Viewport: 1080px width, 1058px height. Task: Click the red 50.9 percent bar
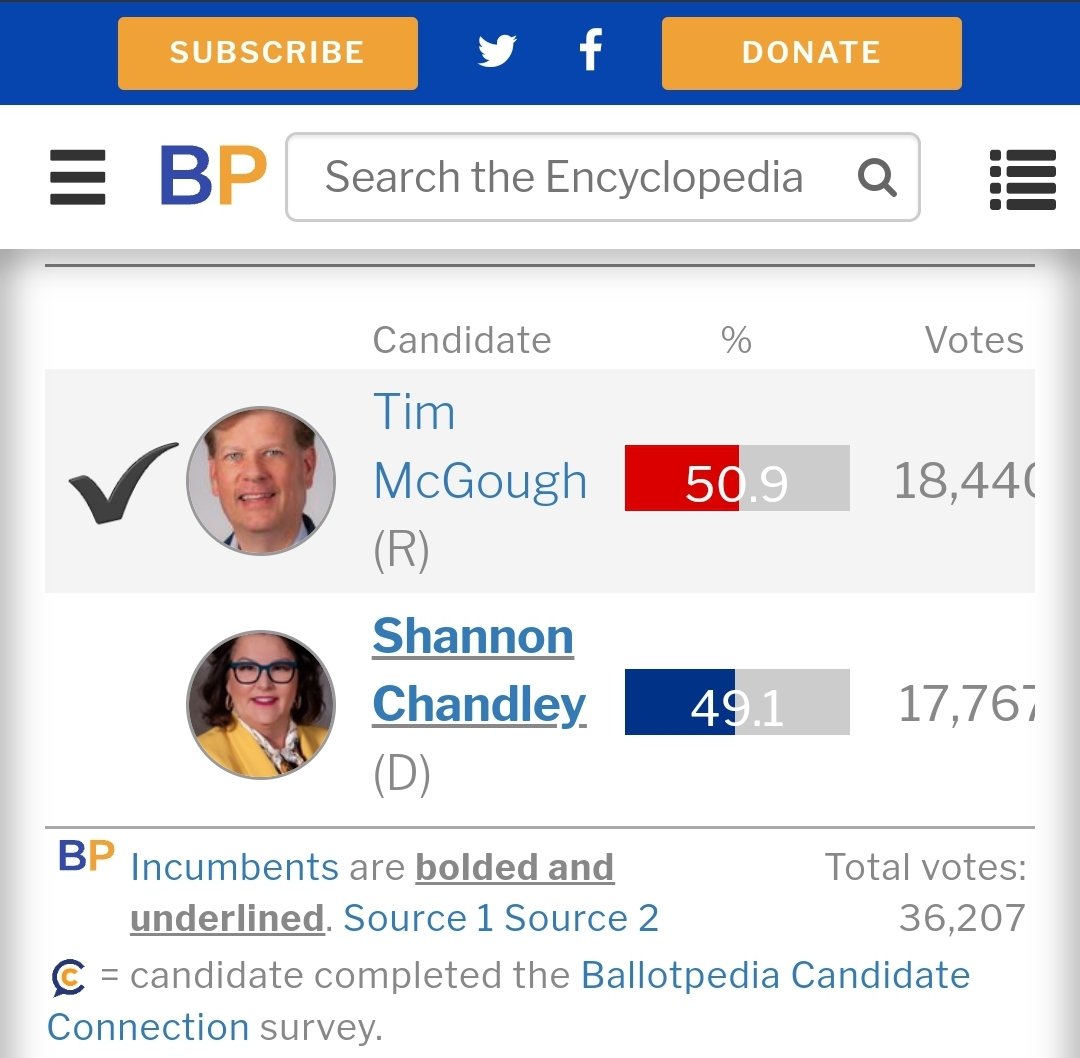click(x=681, y=478)
